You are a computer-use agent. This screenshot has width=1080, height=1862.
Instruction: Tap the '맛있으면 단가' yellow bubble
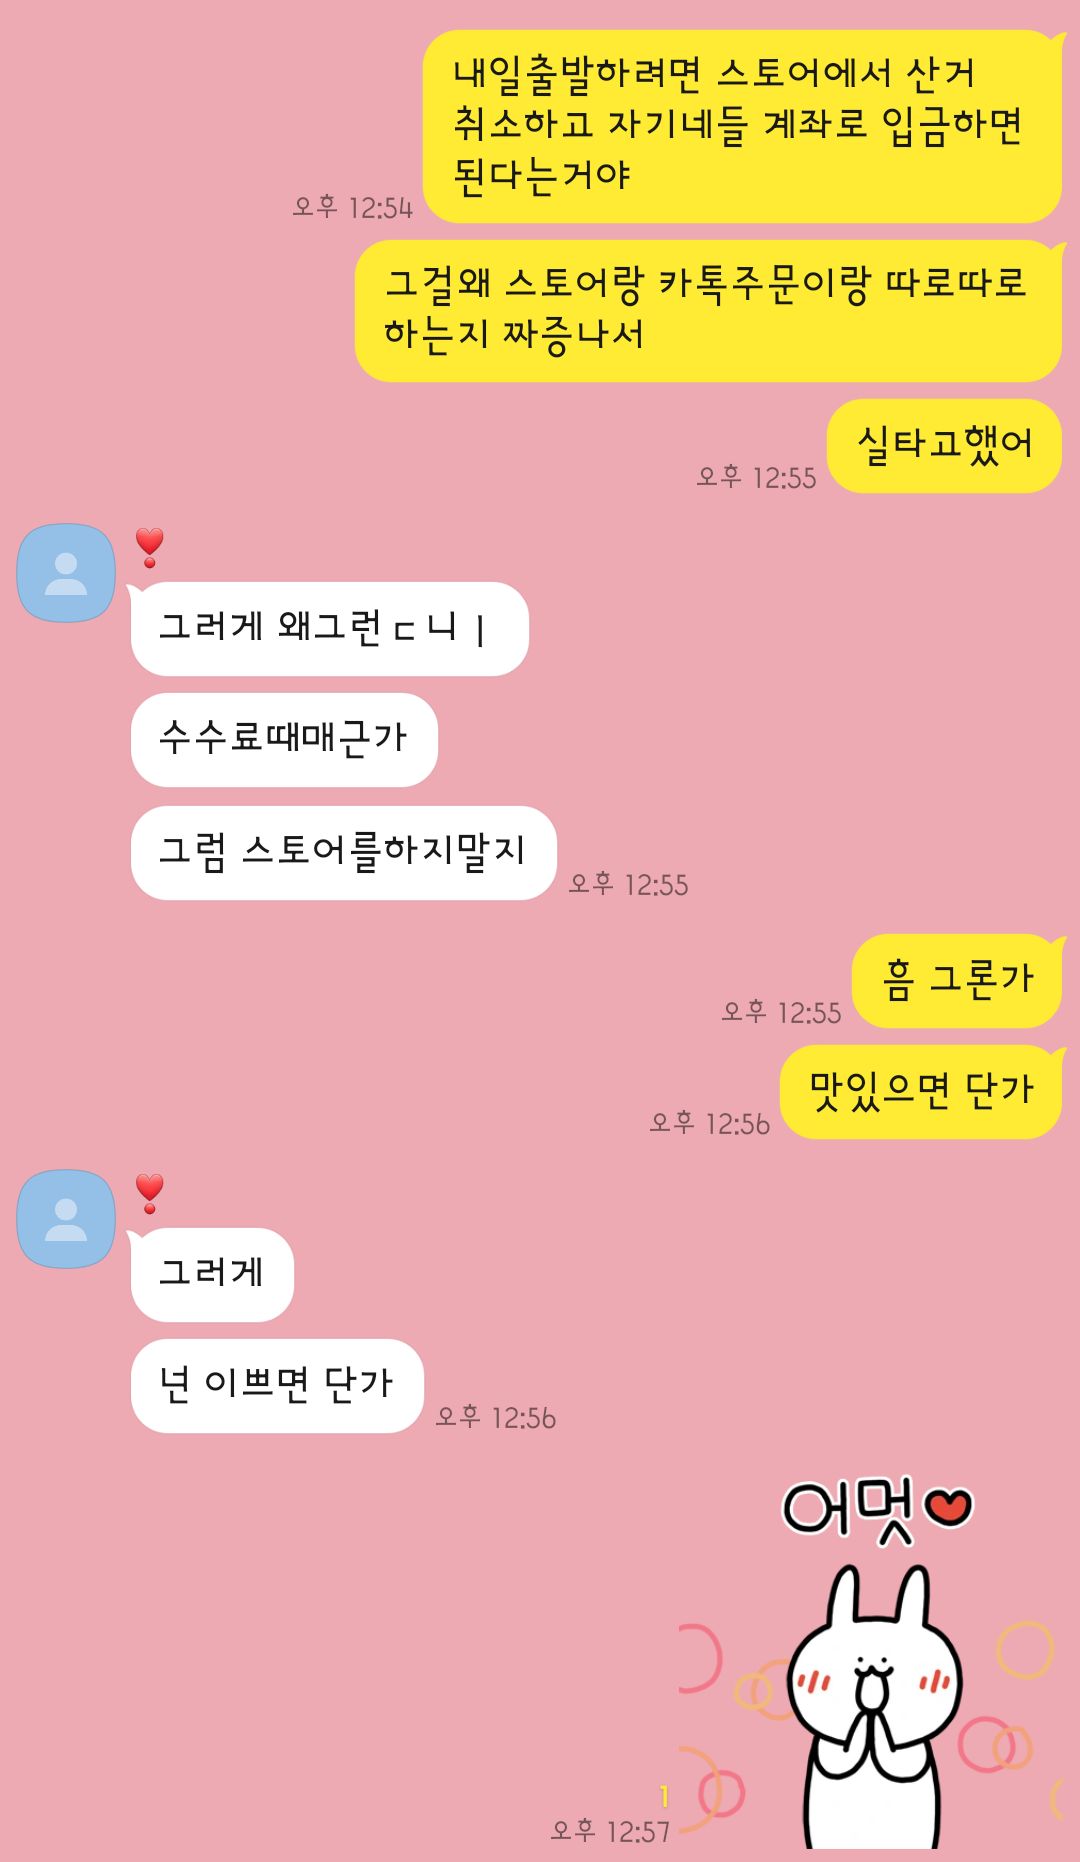[921, 1092]
